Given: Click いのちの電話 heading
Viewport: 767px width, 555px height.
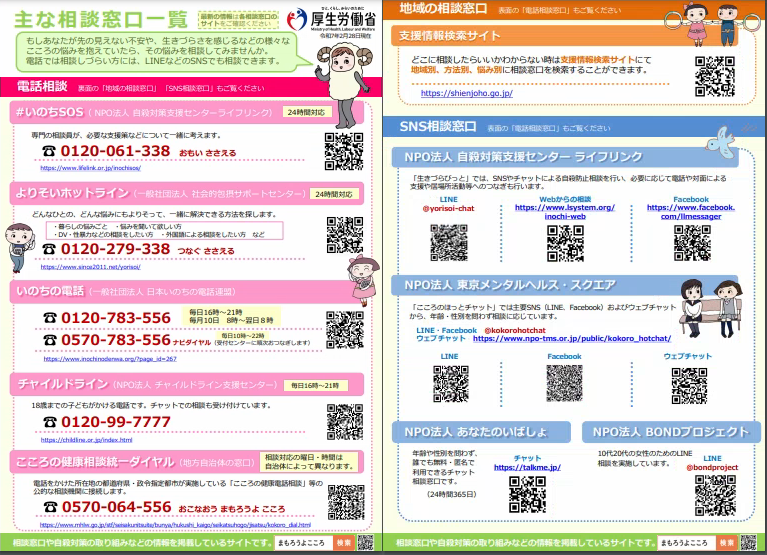Looking at the screenshot, I should pos(50,291).
